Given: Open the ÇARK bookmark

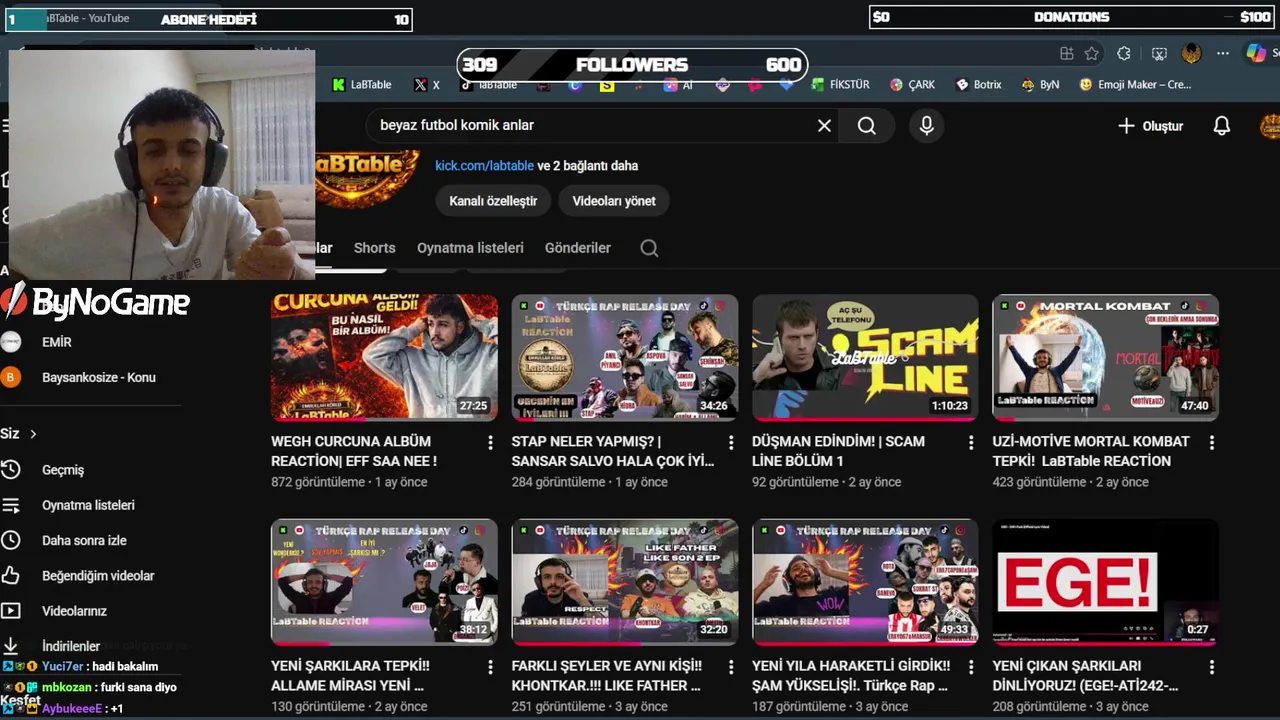Looking at the screenshot, I should click(912, 85).
